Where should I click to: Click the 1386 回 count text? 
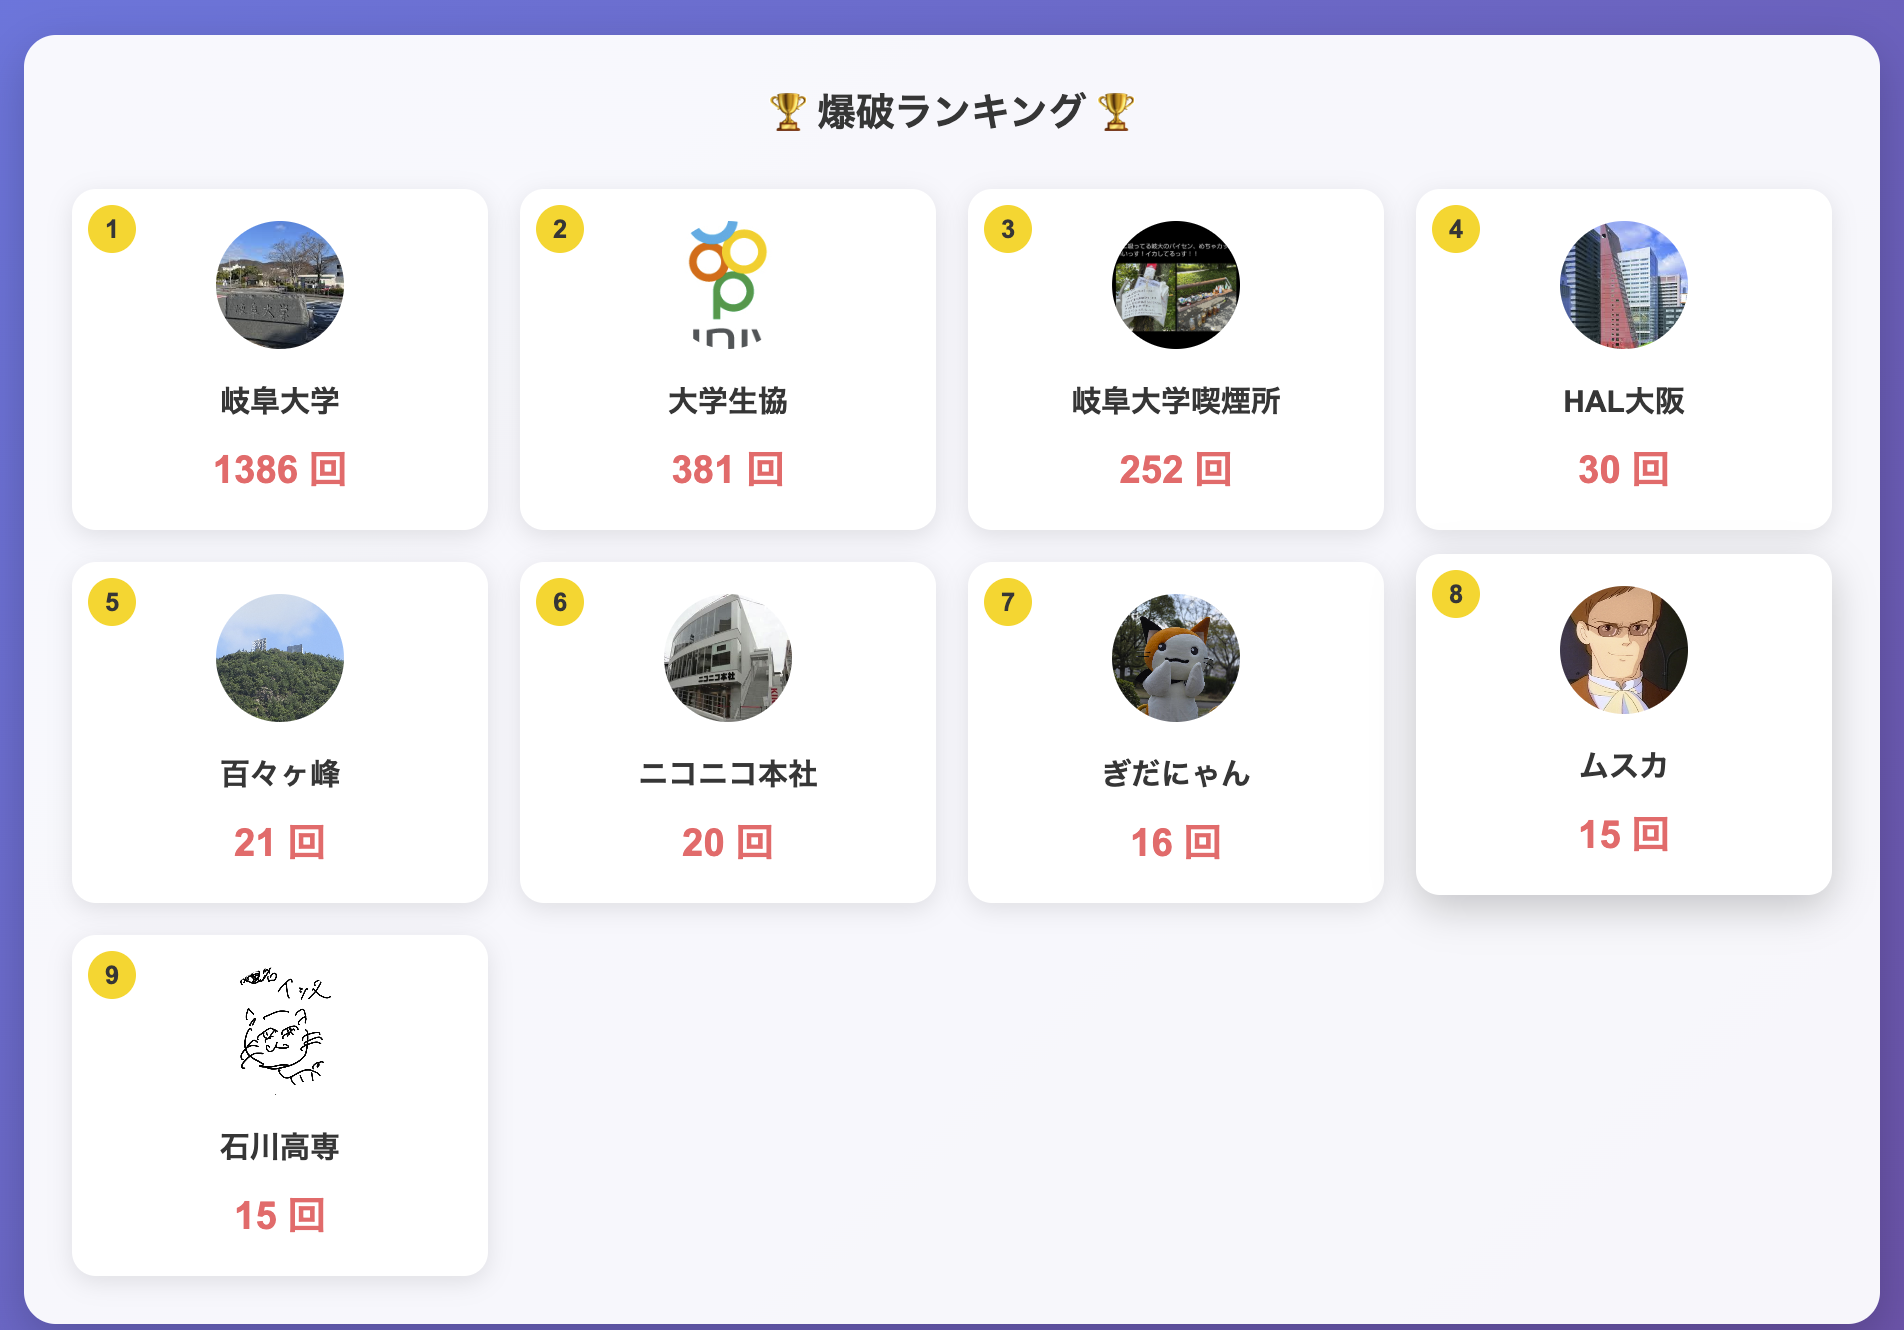280,469
